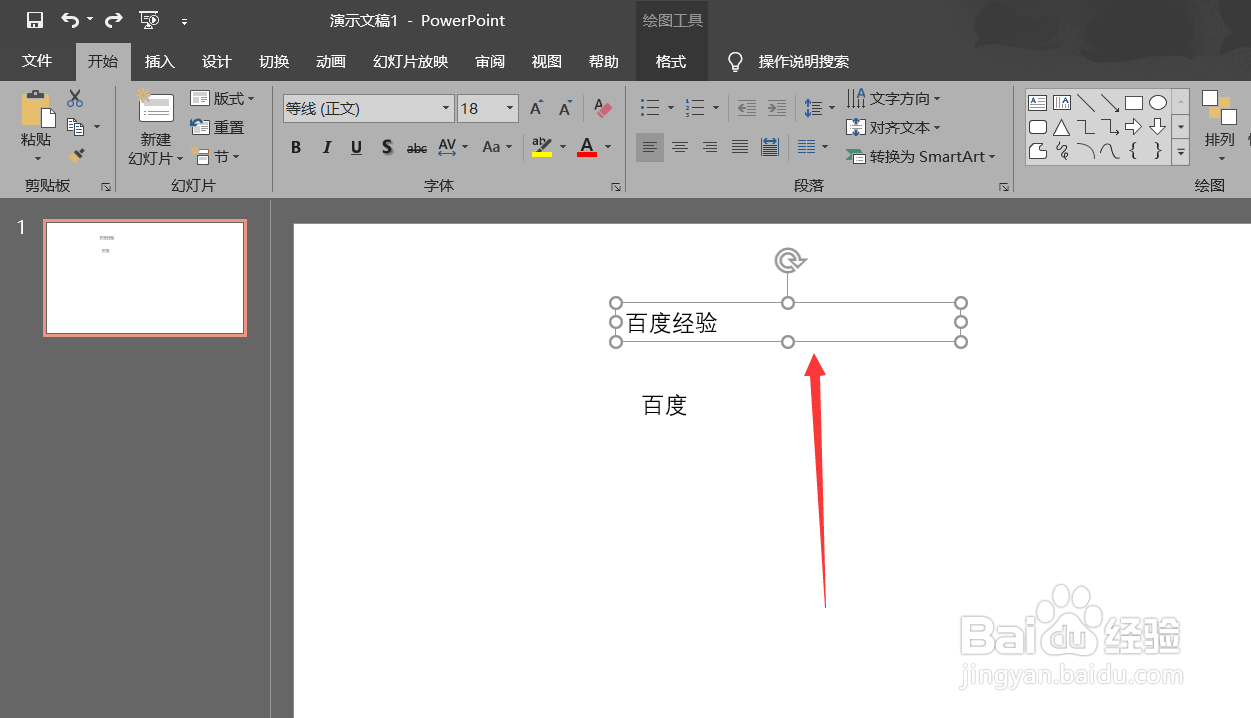Select the triangle shape in shapes gallery

click(x=1062, y=127)
